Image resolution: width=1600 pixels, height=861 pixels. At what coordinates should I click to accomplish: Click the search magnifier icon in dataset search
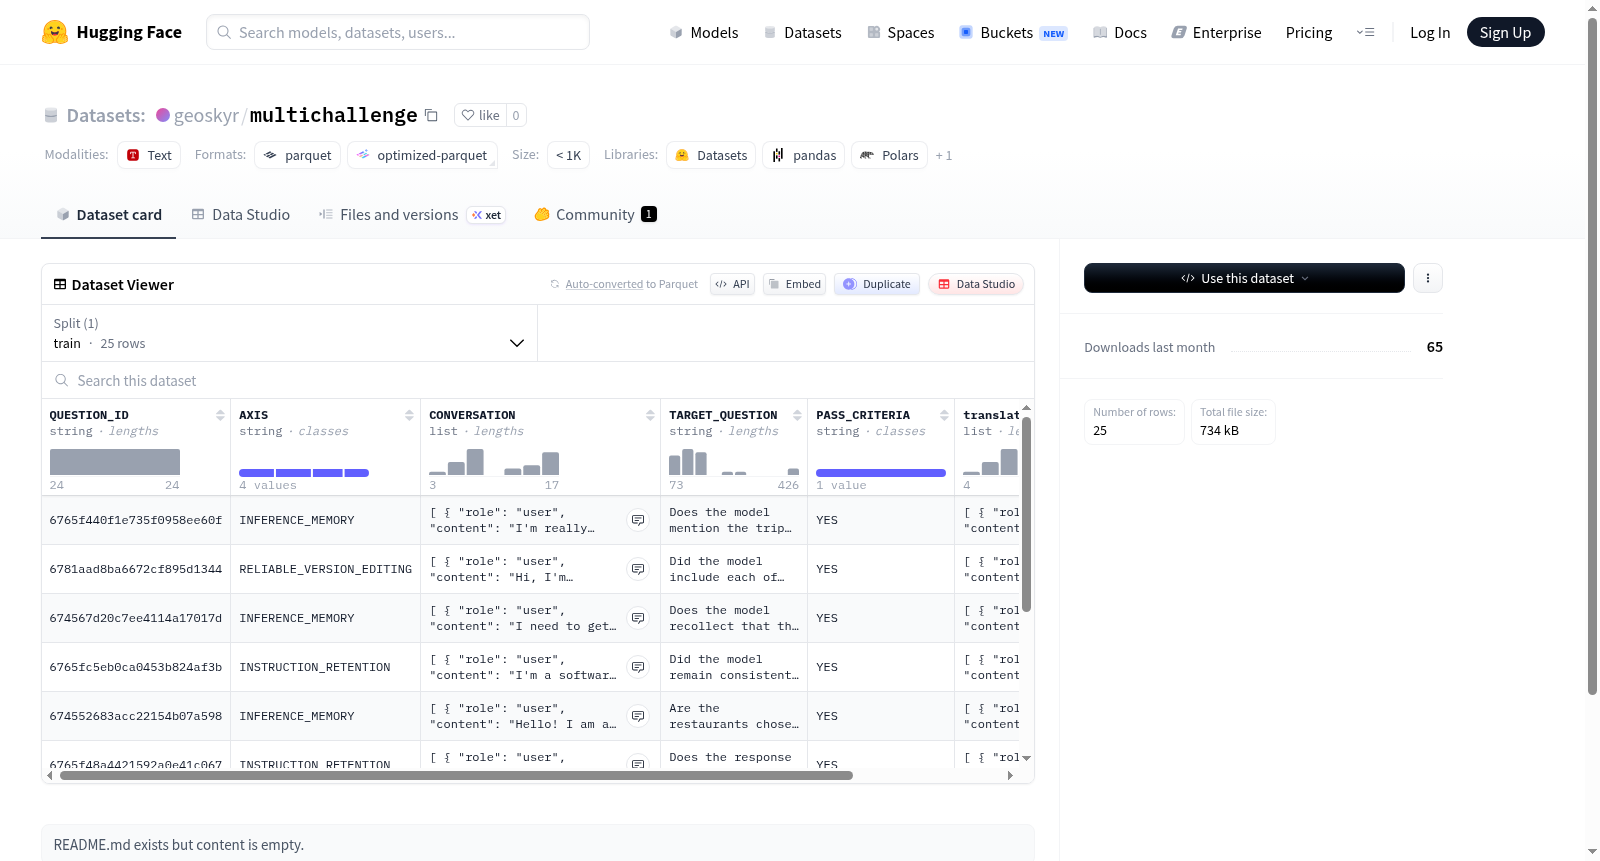[x=62, y=380]
